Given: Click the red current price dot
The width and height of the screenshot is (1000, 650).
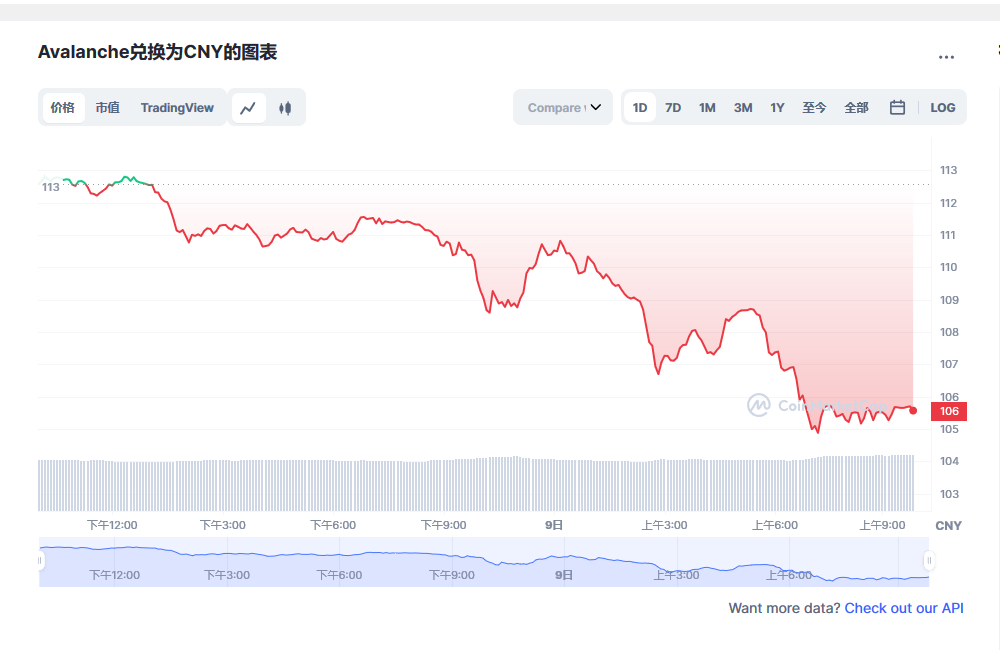Looking at the screenshot, I should [913, 409].
